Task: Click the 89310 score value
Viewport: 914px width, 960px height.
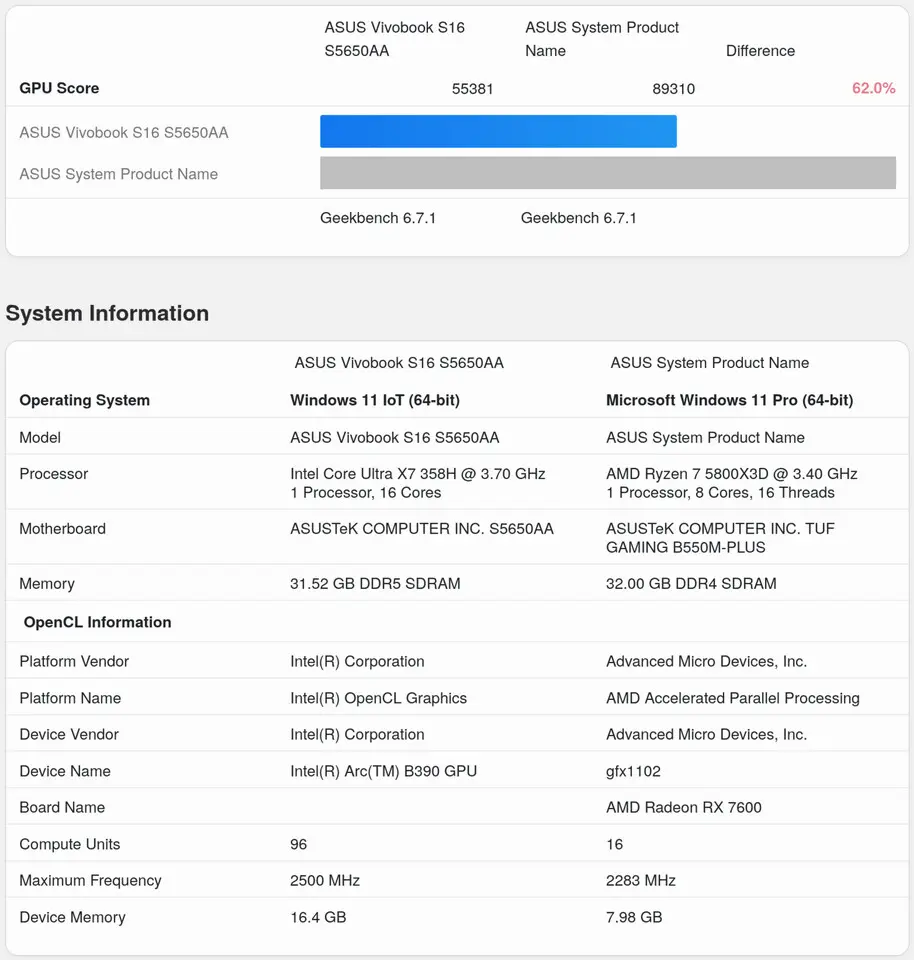Action: pyautogui.click(x=673, y=89)
